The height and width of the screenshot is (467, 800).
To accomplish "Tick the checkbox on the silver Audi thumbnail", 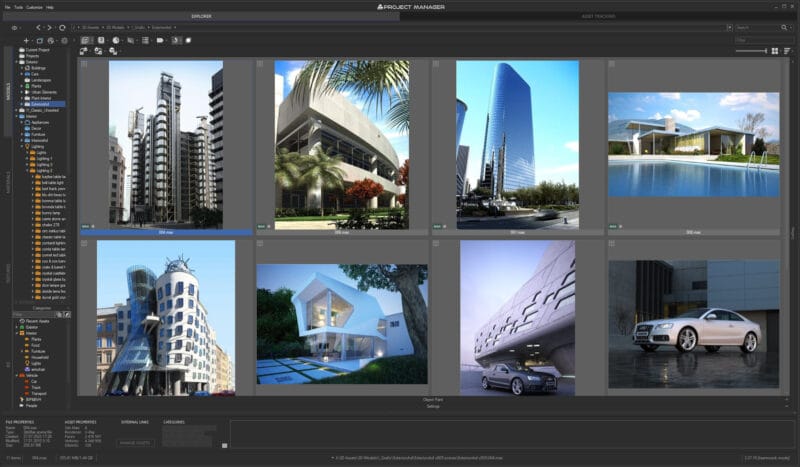I will [612, 244].
